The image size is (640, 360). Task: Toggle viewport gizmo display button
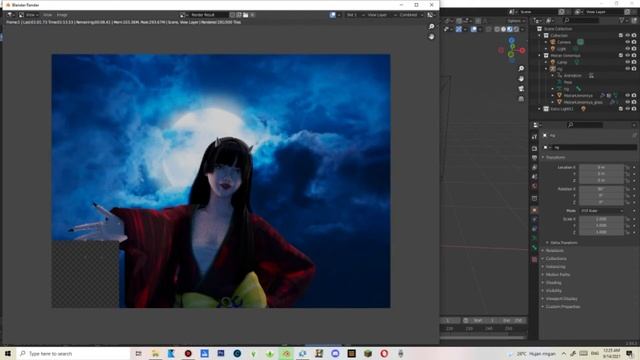(459, 29)
